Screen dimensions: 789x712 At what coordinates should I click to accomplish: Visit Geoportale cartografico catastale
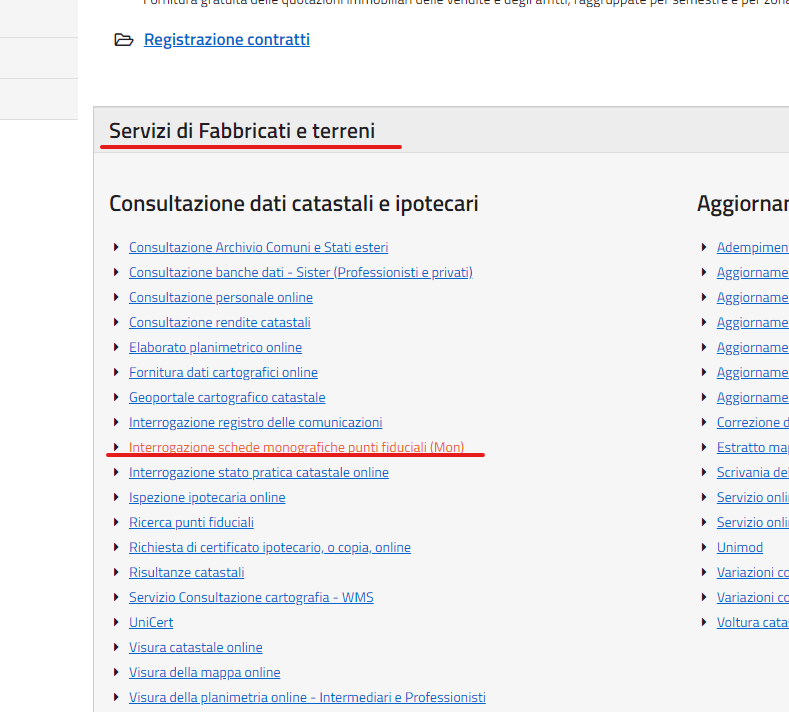click(x=227, y=397)
